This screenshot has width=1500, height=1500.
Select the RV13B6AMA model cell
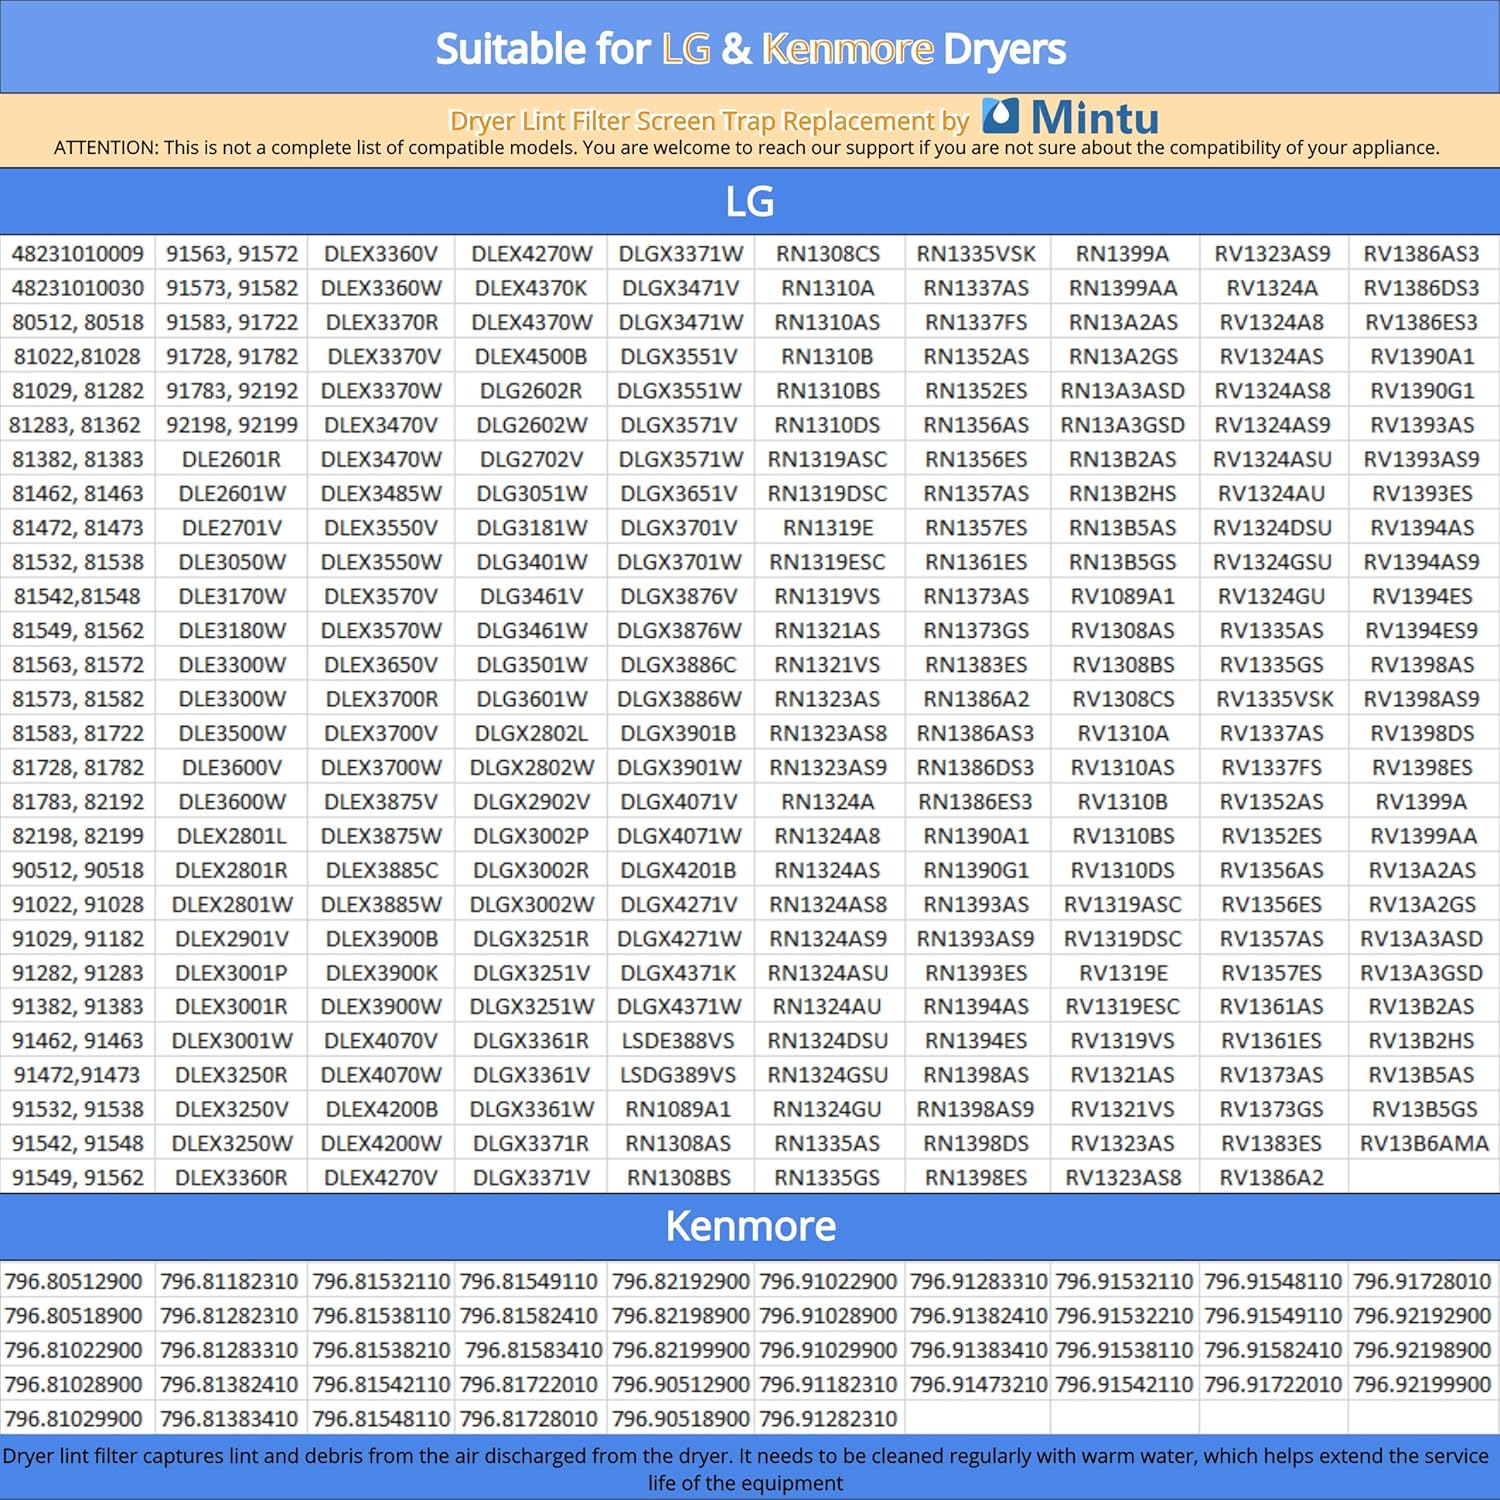1424,1143
